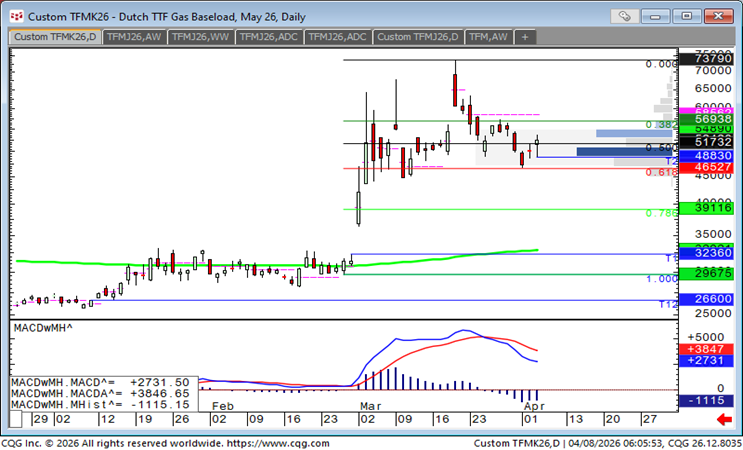Switch to the TFMJ26,AW tab
The height and width of the screenshot is (450, 743).
[133, 37]
